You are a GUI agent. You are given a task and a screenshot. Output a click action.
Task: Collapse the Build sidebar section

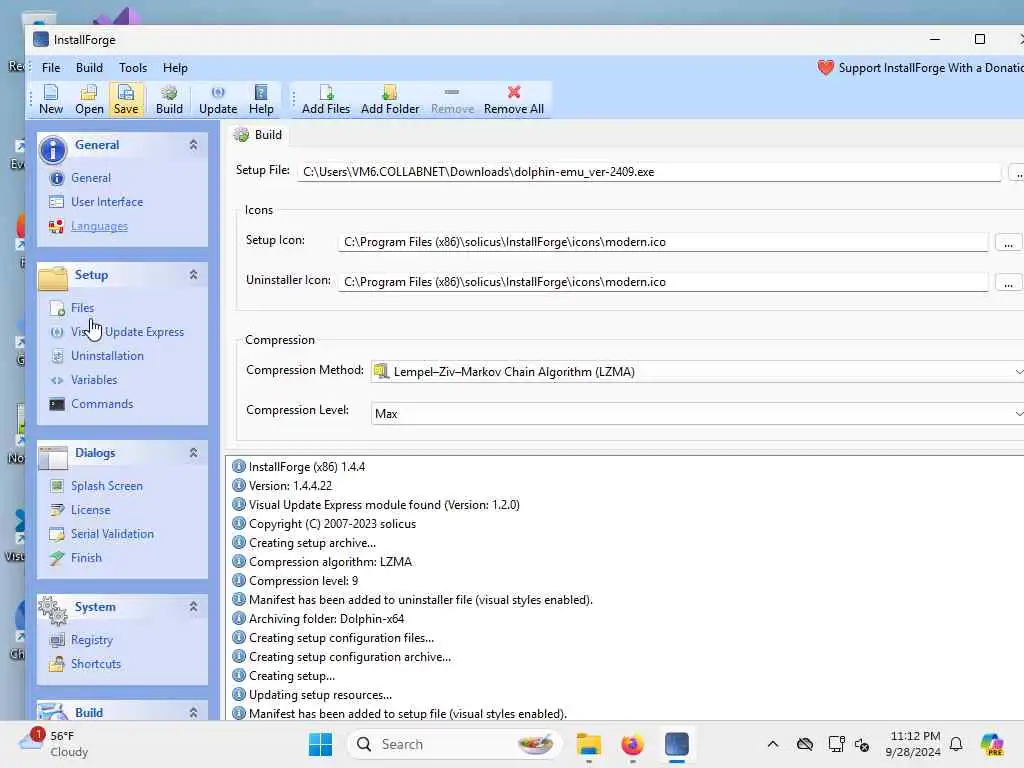193,712
